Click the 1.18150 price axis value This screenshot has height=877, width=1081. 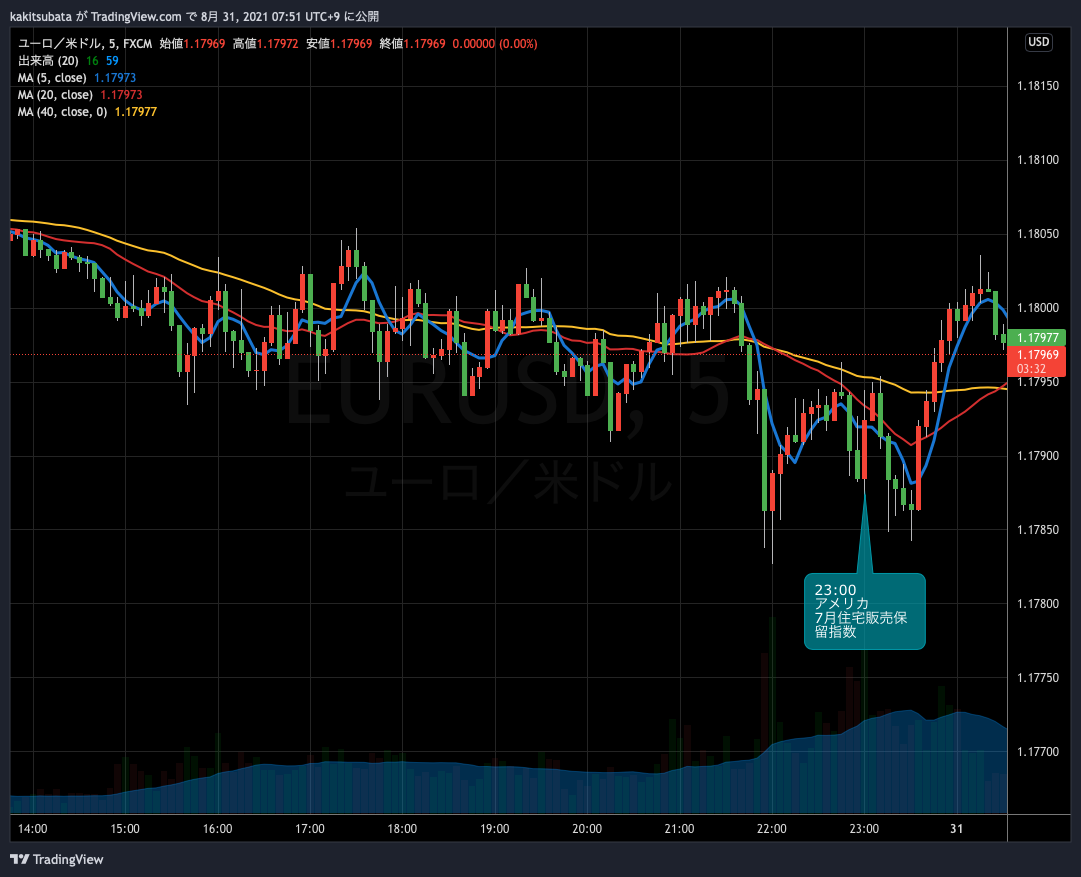tap(1038, 86)
